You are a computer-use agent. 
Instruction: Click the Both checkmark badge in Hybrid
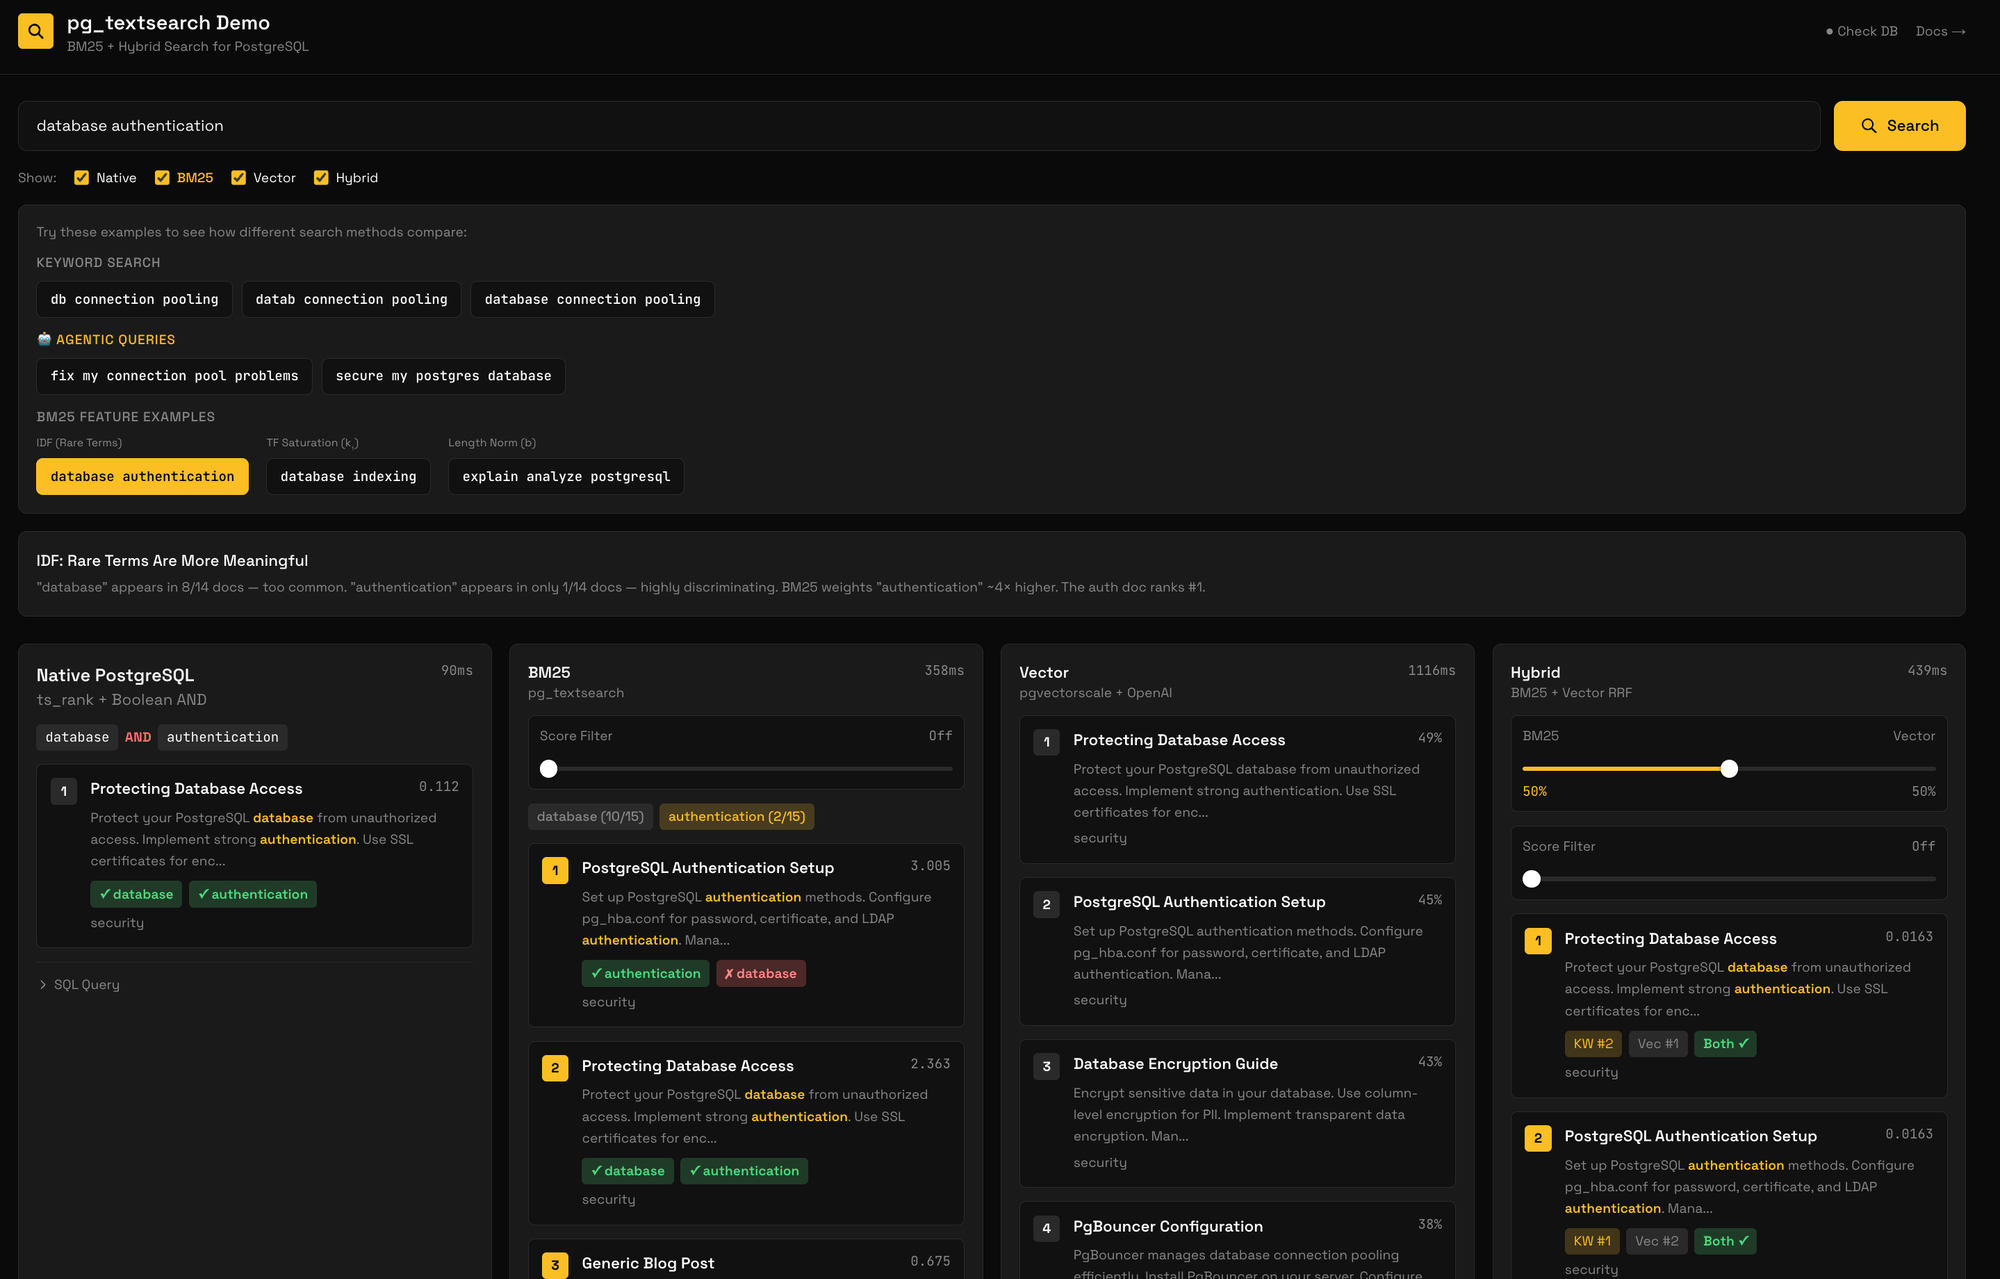click(x=1725, y=1044)
